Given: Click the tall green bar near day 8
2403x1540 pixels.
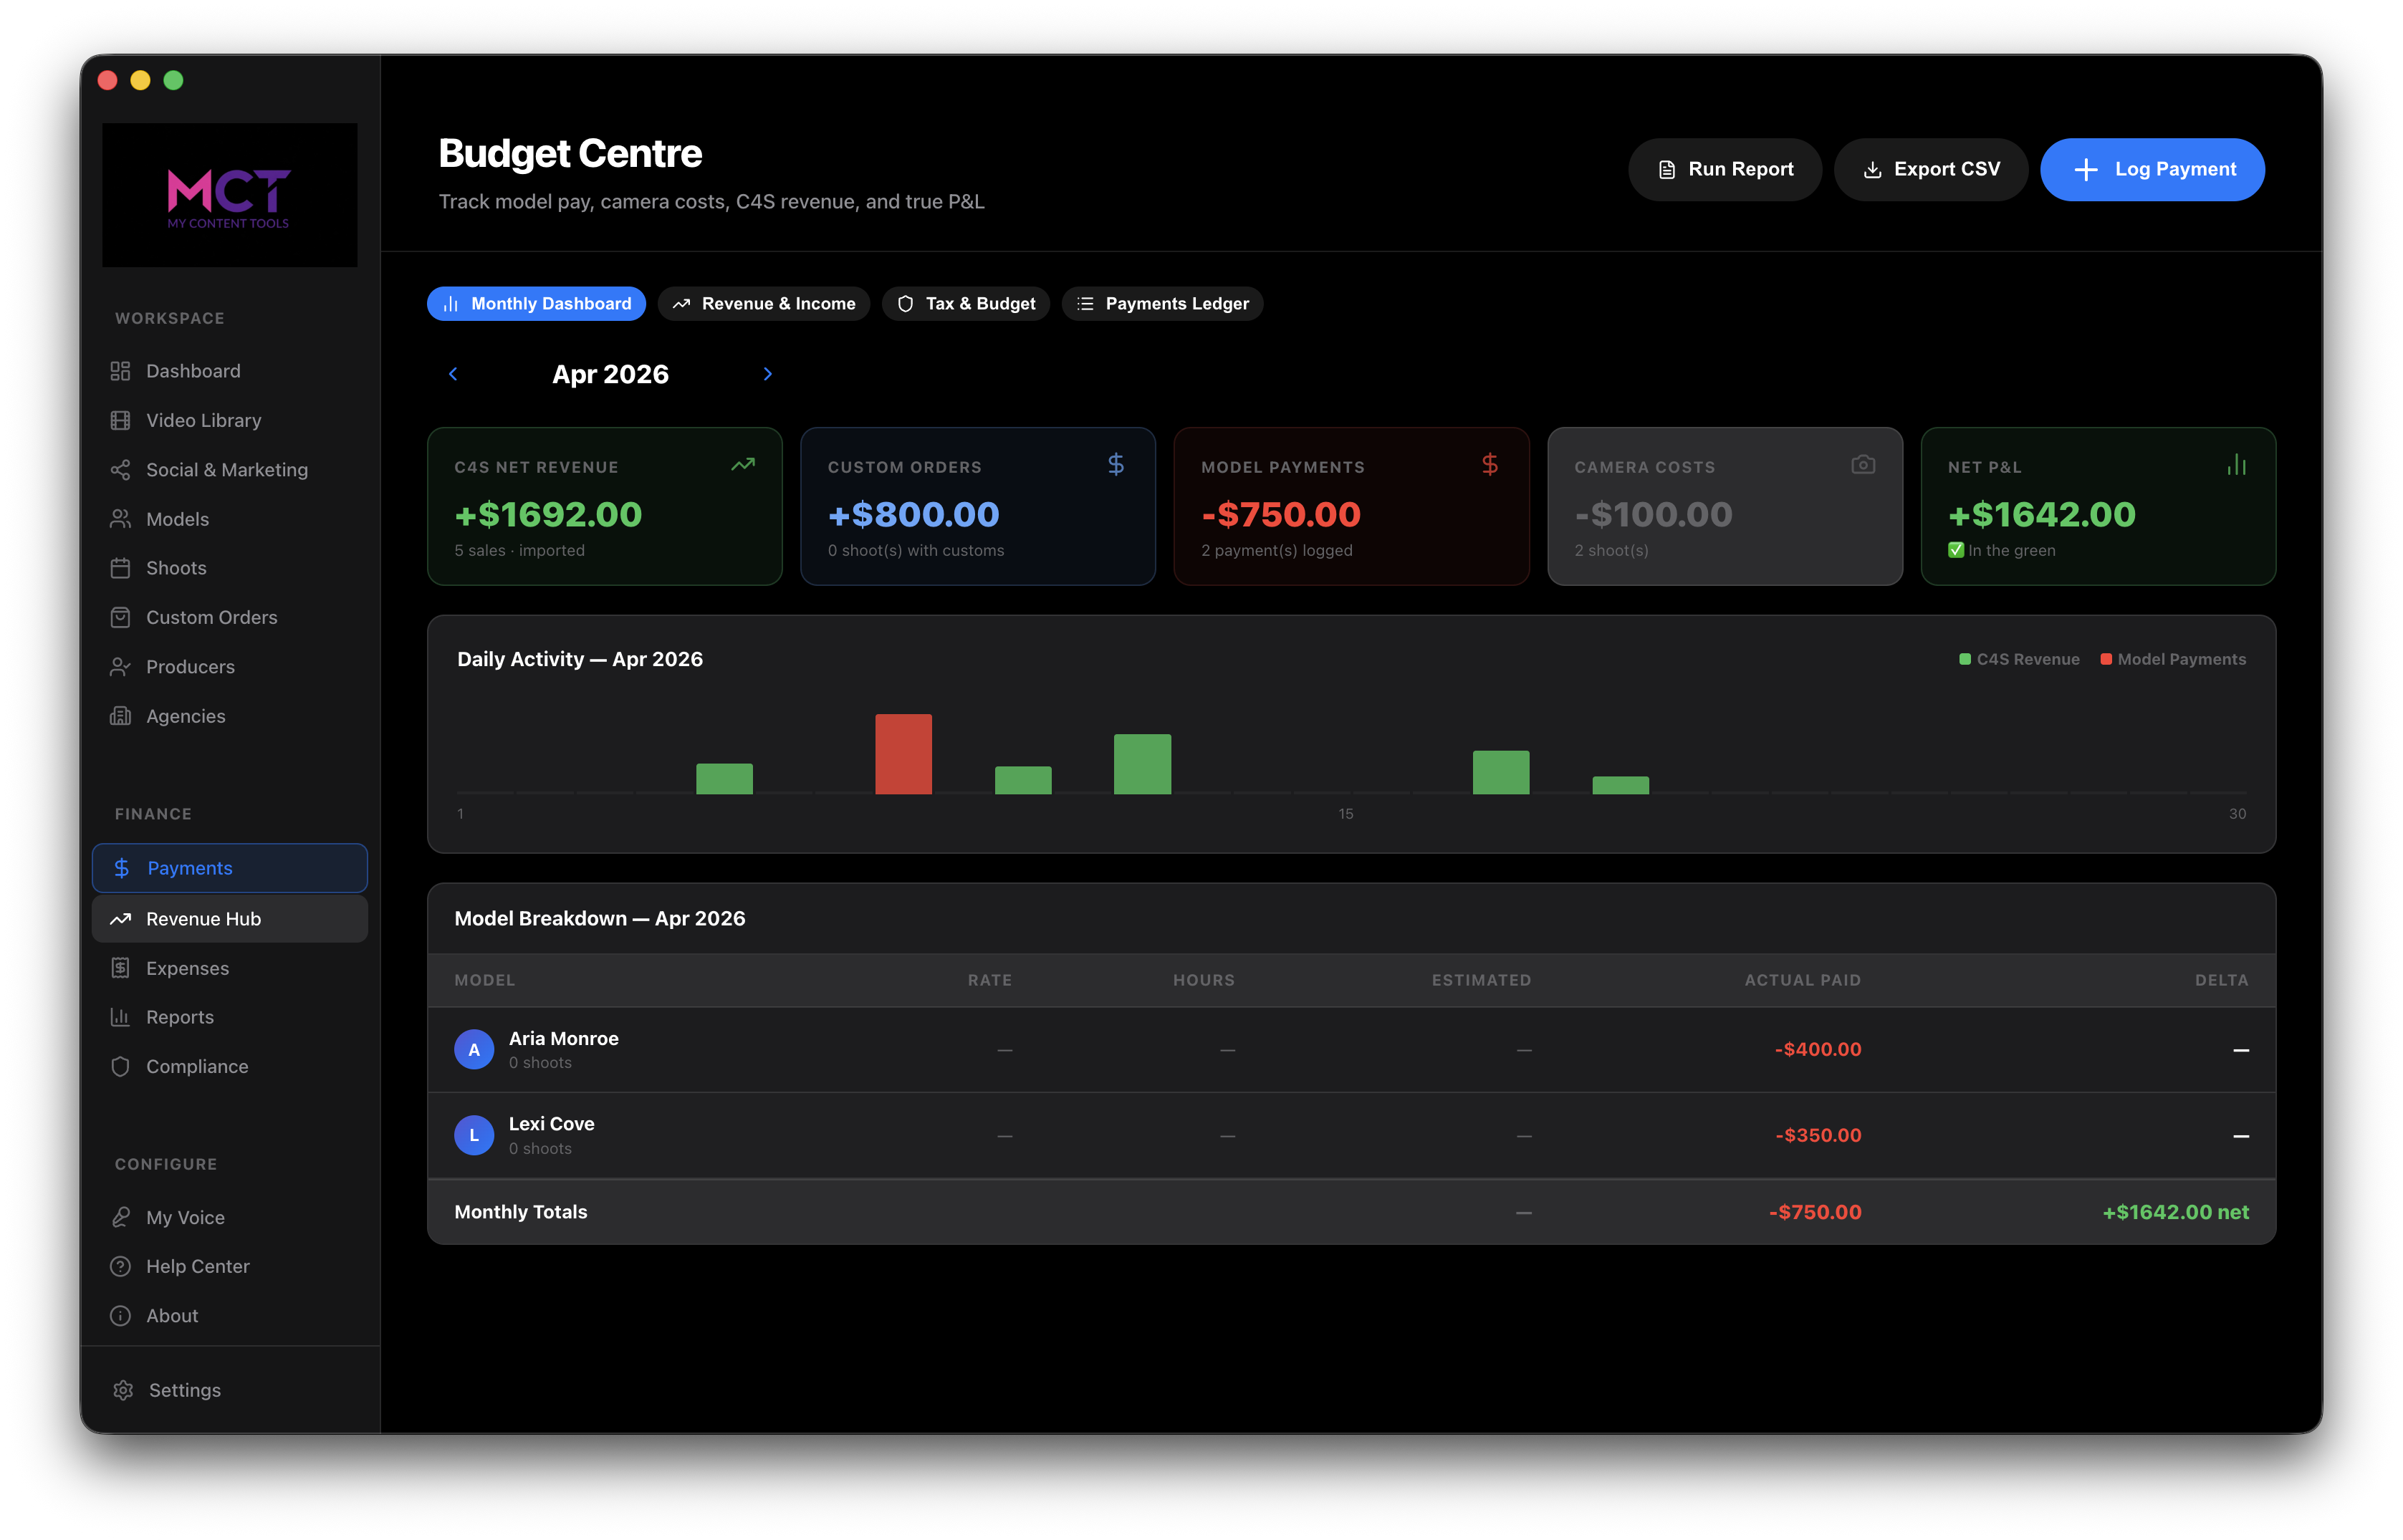Looking at the screenshot, I should (1141, 760).
